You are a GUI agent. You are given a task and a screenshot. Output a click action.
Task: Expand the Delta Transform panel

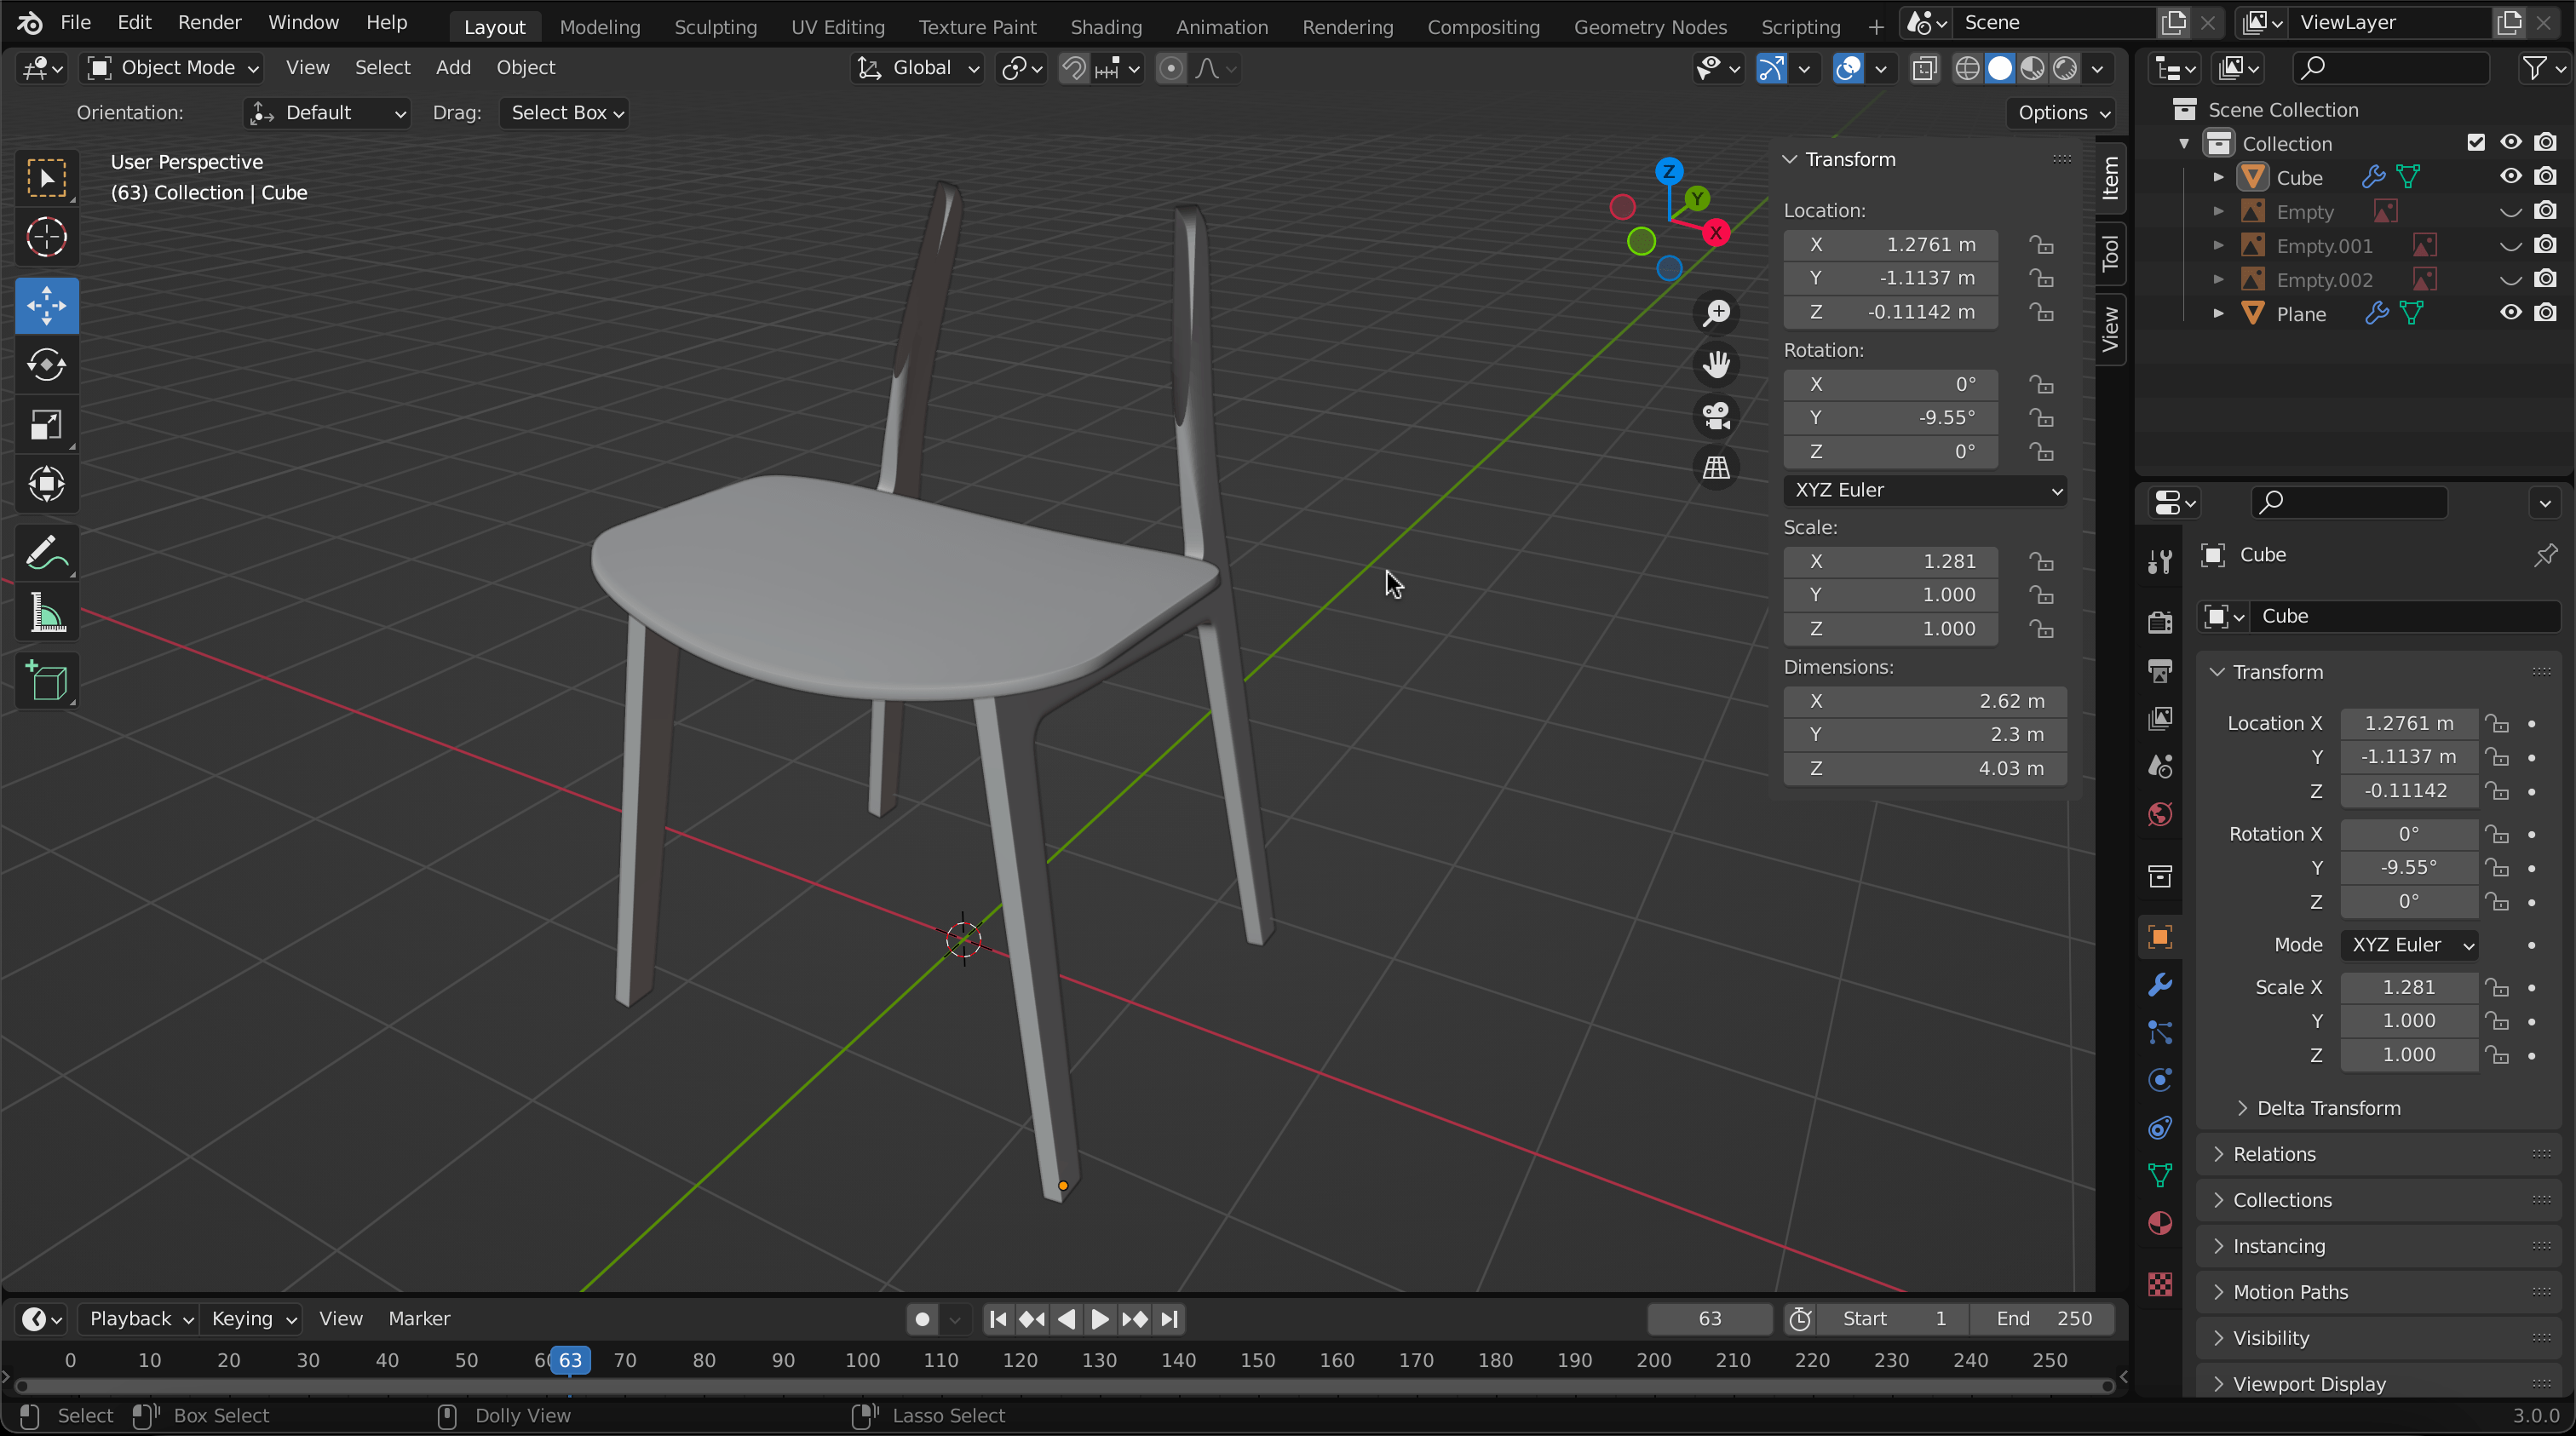tap(2328, 1108)
